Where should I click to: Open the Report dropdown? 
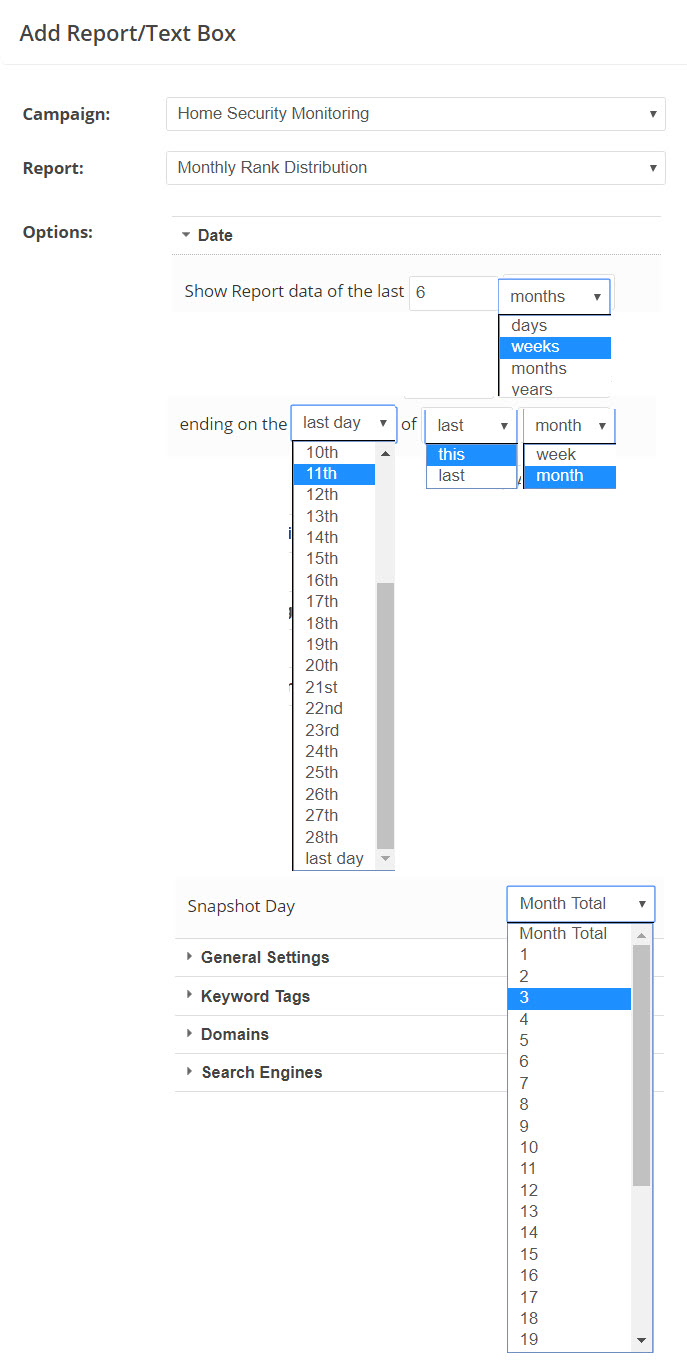pyautogui.click(x=415, y=168)
